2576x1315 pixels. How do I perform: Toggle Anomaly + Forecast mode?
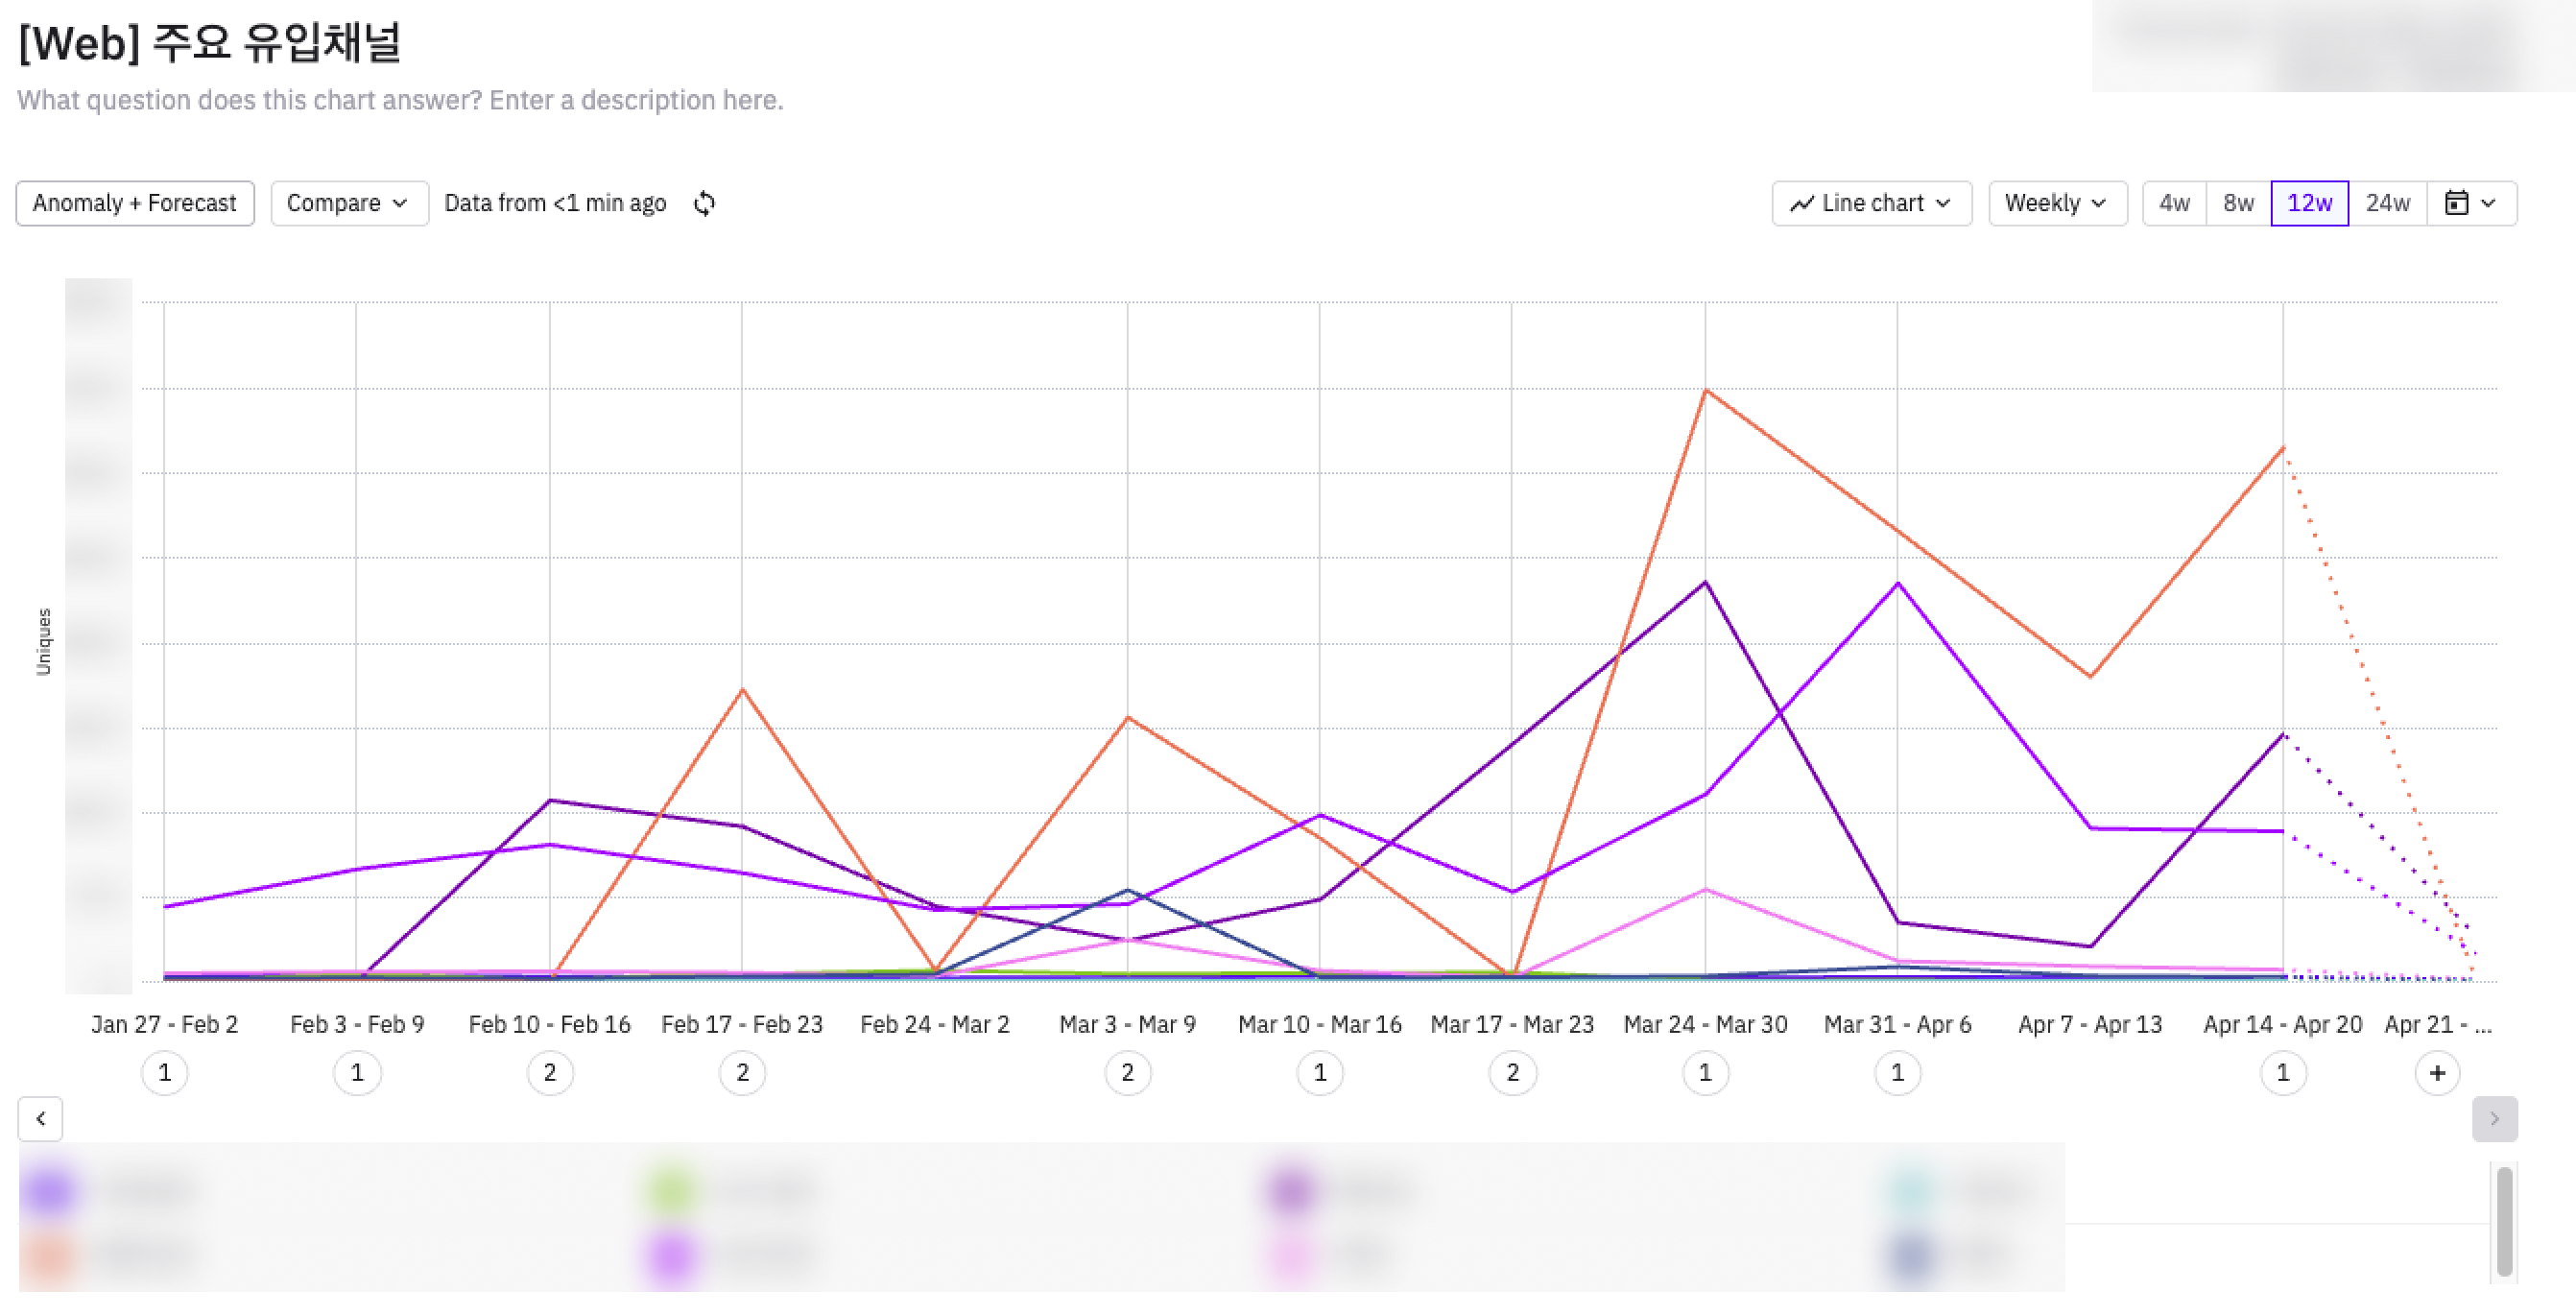click(x=135, y=204)
